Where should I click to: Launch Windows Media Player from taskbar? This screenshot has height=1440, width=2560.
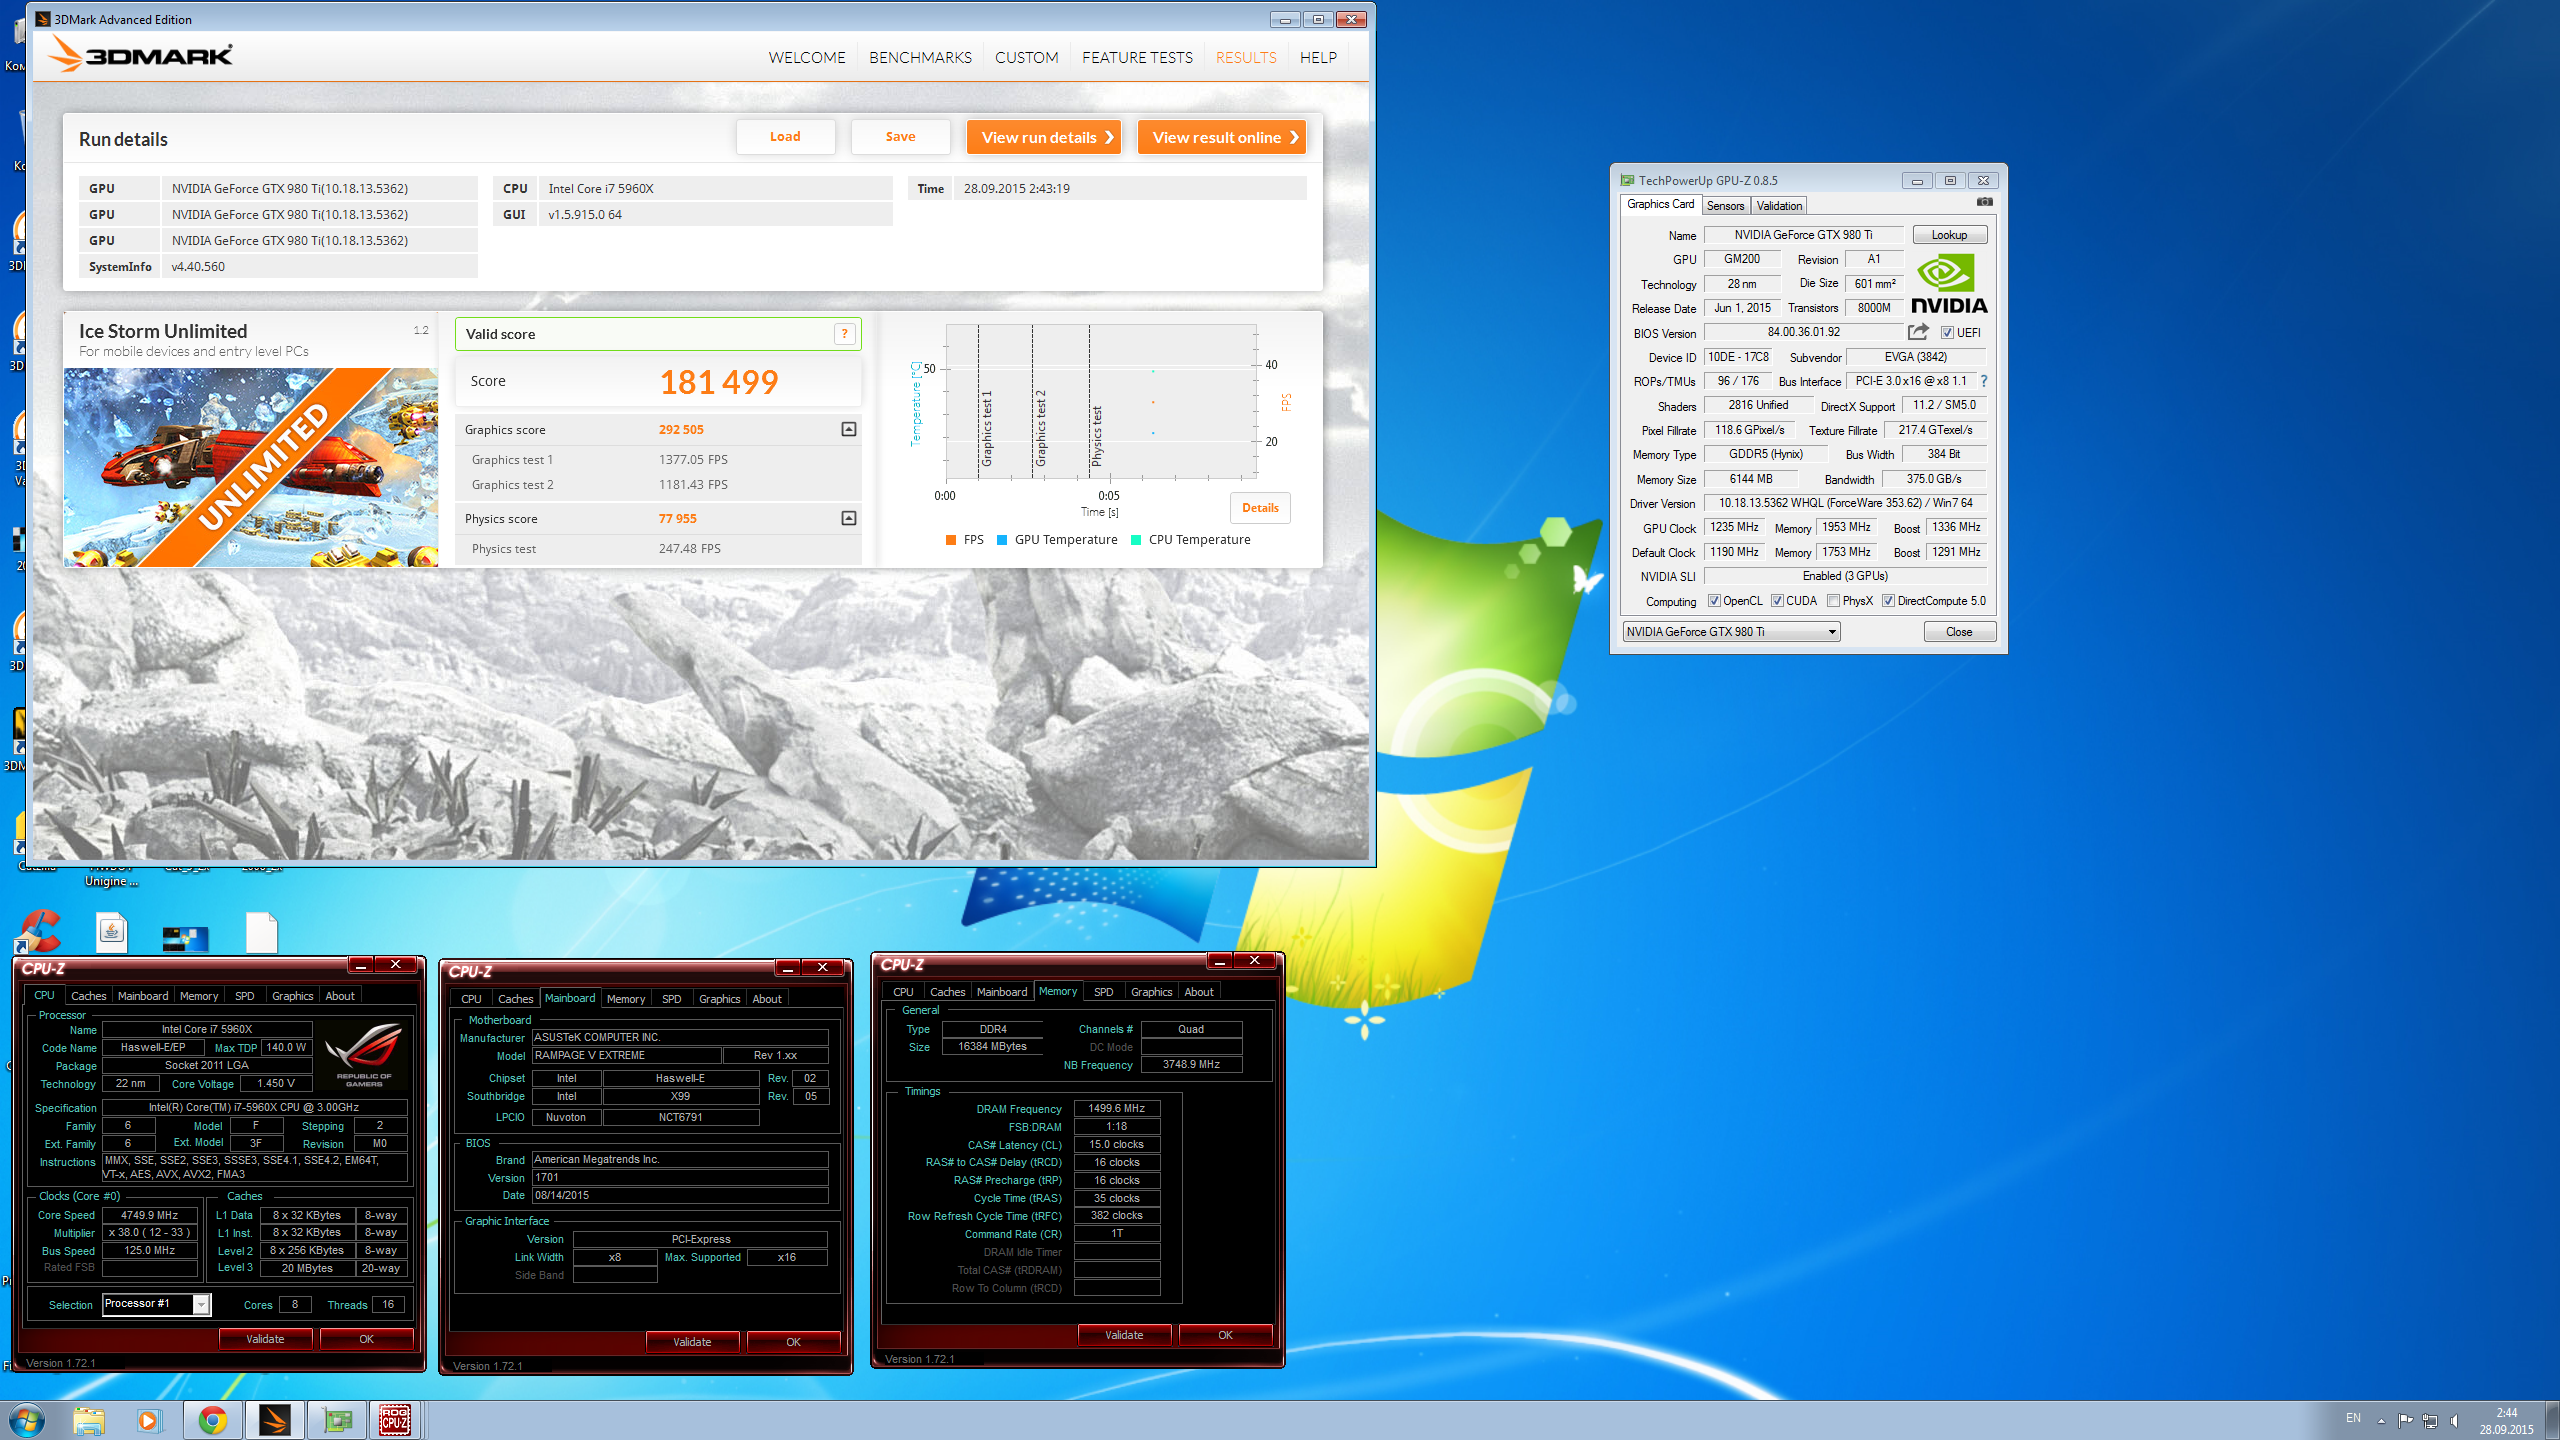149,1420
